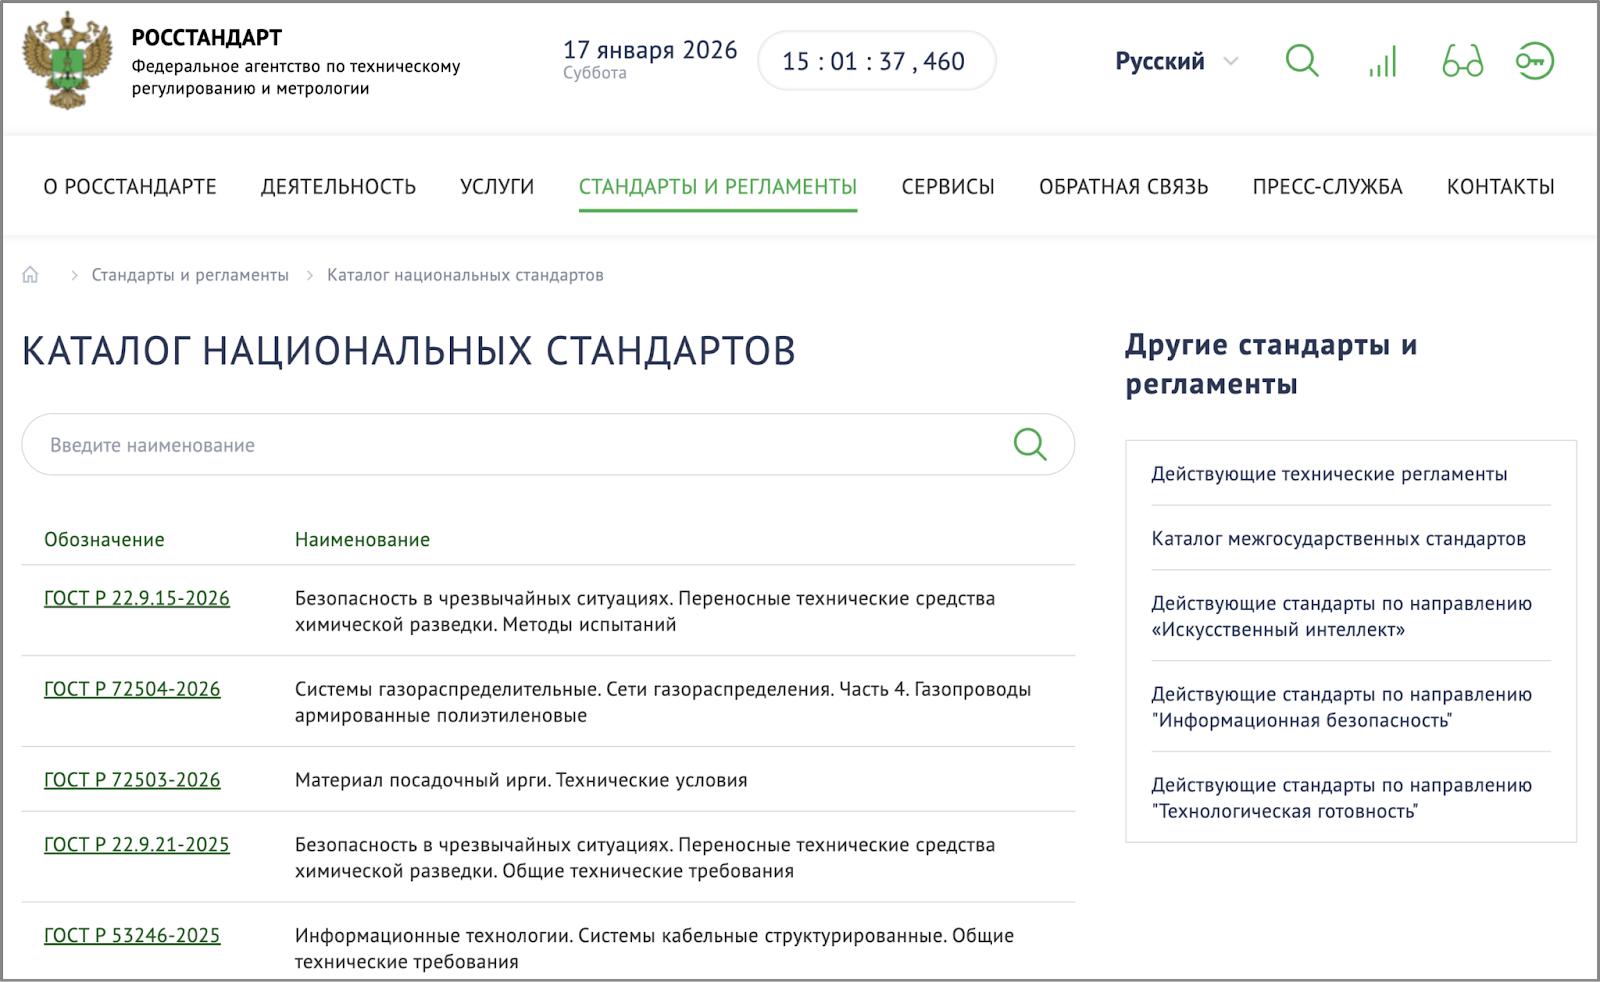The width and height of the screenshot is (1600, 982).
Task: Open the О Росстандарте menu item
Action: pos(130,187)
